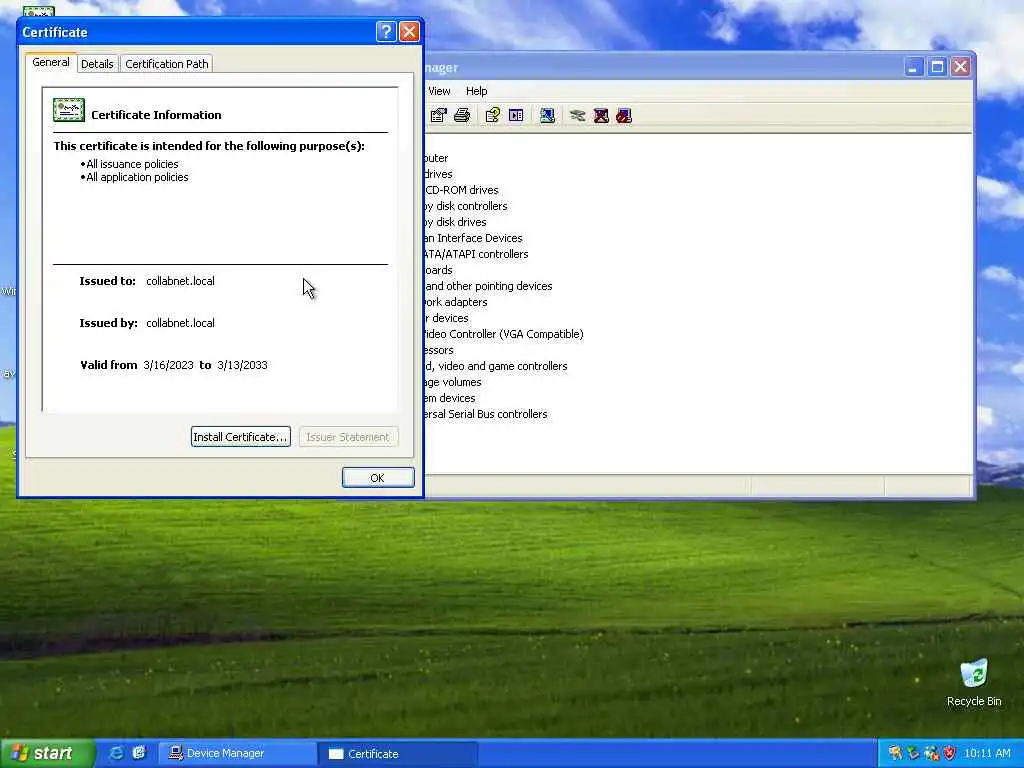Image resolution: width=1024 pixels, height=768 pixels.
Task: Close the Certificate dialog
Action: [x=409, y=31]
